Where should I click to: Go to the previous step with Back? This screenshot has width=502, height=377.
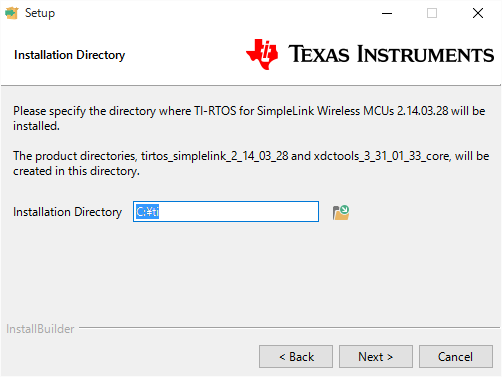coord(296,357)
